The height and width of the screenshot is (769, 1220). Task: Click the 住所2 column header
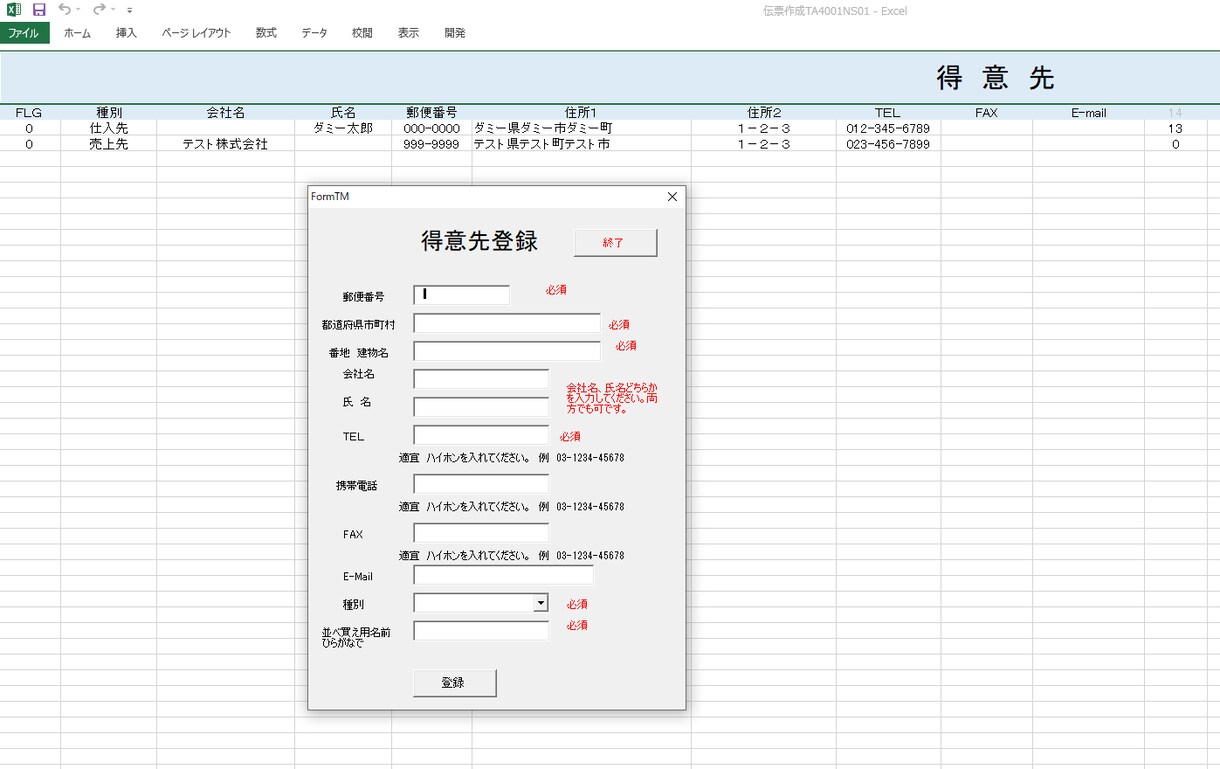click(764, 113)
